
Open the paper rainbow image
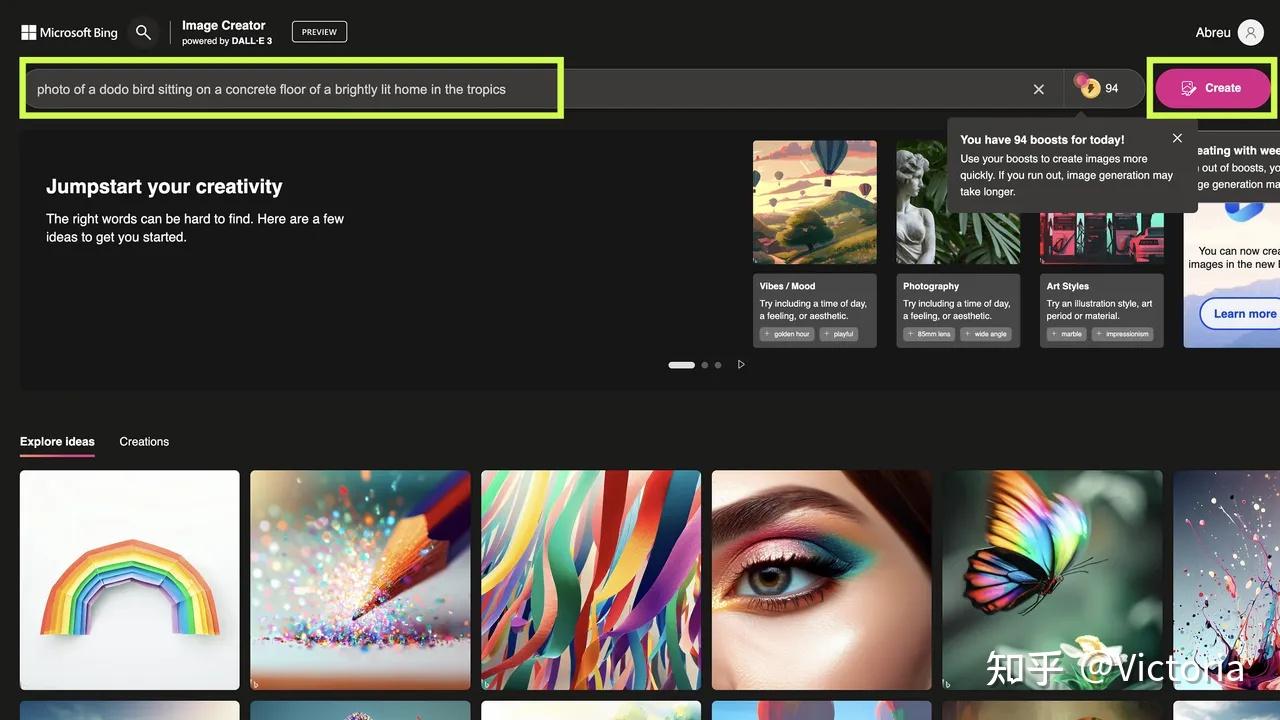130,580
